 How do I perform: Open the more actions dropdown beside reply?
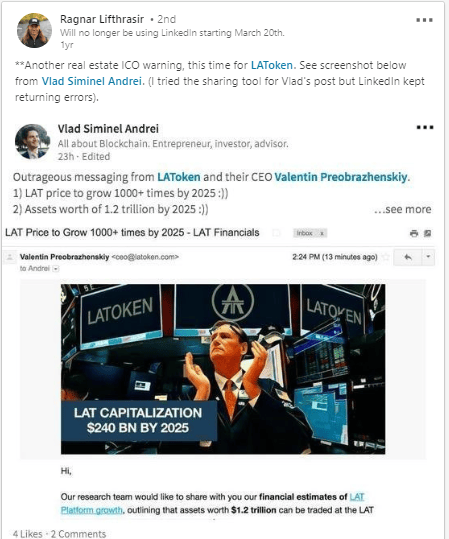coord(428,257)
